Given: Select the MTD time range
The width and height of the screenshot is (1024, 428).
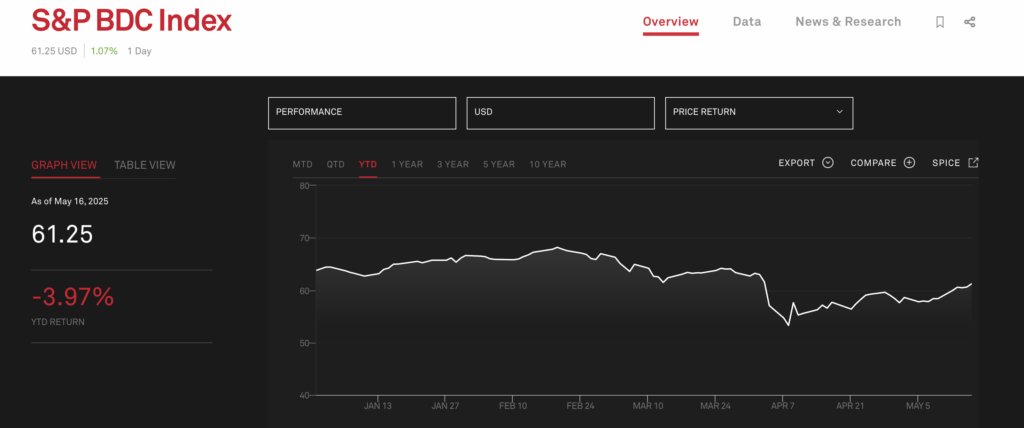Looking at the screenshot, I should point(302,164).
